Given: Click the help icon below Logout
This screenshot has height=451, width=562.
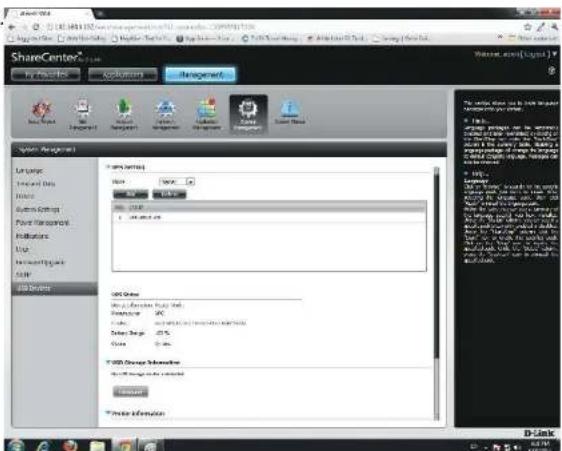Looking at the screenshot, I should (x=552, y=71).
